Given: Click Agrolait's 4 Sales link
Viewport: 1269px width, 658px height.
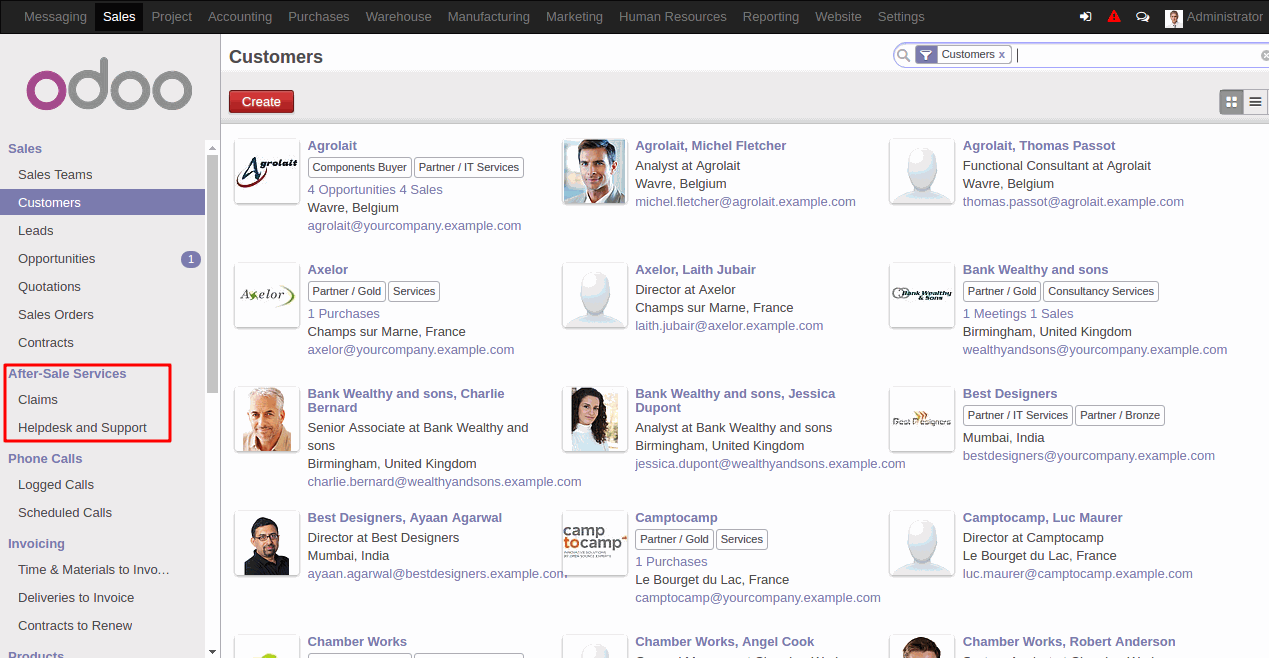Looking at the screenshot, I should click(421, 190).
